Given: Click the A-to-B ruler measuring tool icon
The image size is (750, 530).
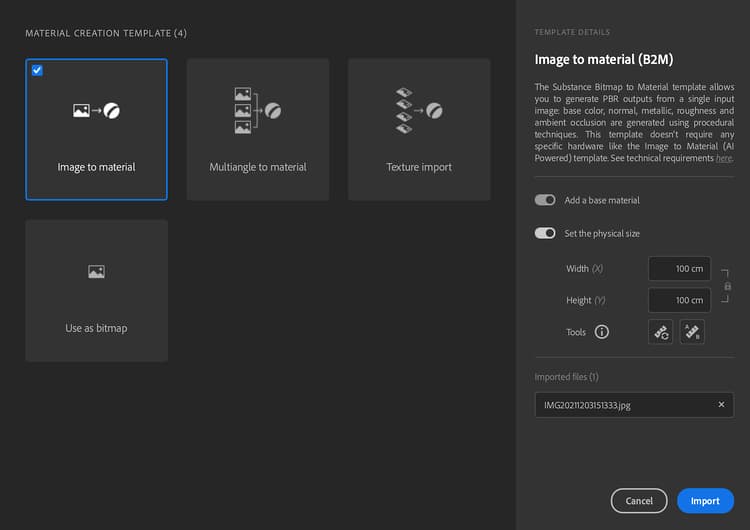Looking at the screenshot, I should pyautogui.click(x=692, y=331).
